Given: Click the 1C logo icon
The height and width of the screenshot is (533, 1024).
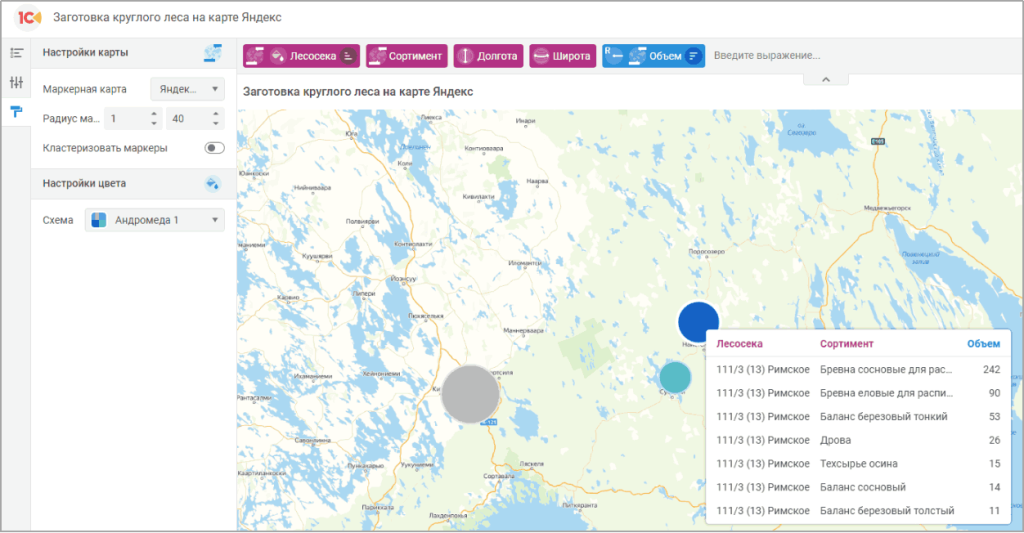Looking at the screenshot, I should coord(29,18).
